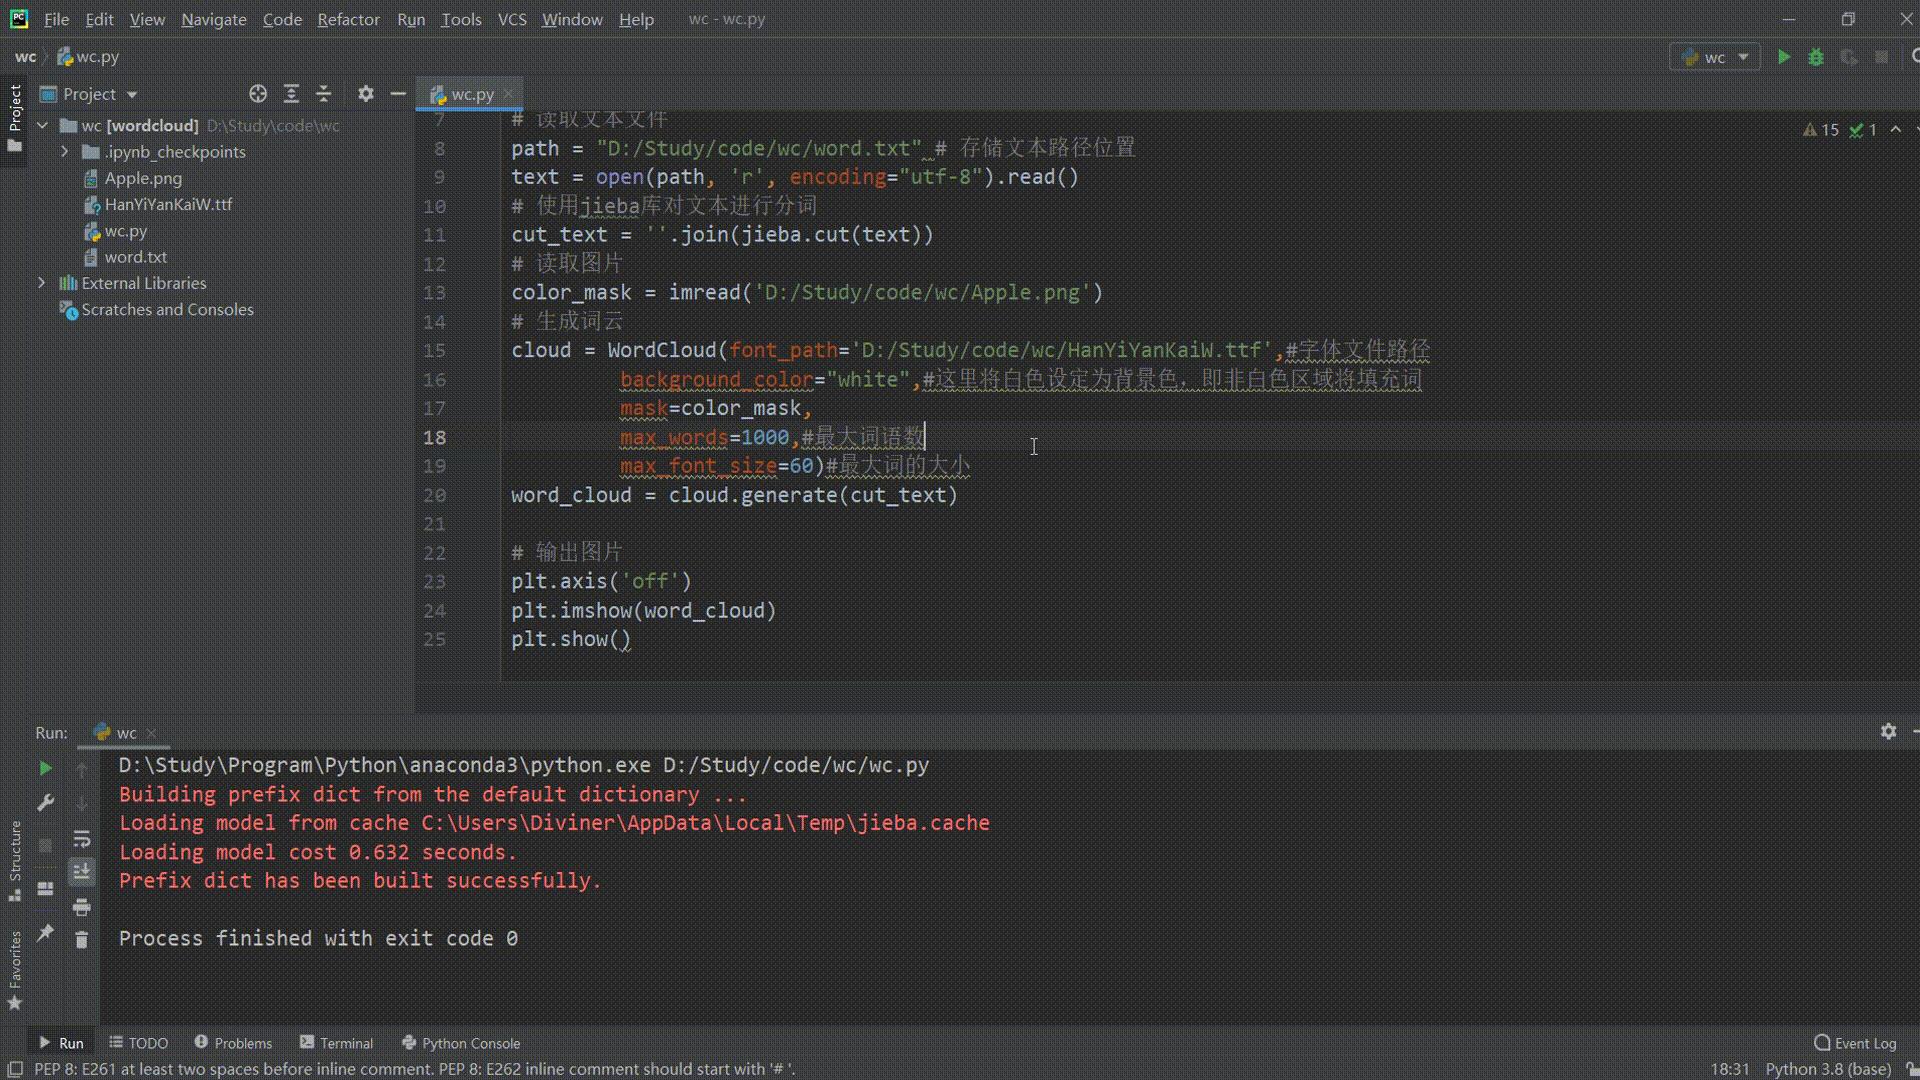Select the TODO tab in bottom panel
The height and width of the screenshot is (1080, 1920).
click(146, 1042)
